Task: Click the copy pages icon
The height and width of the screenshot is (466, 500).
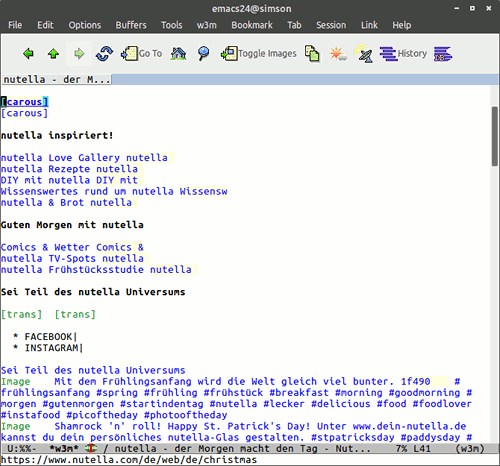Action: click(x=312, y=53)
